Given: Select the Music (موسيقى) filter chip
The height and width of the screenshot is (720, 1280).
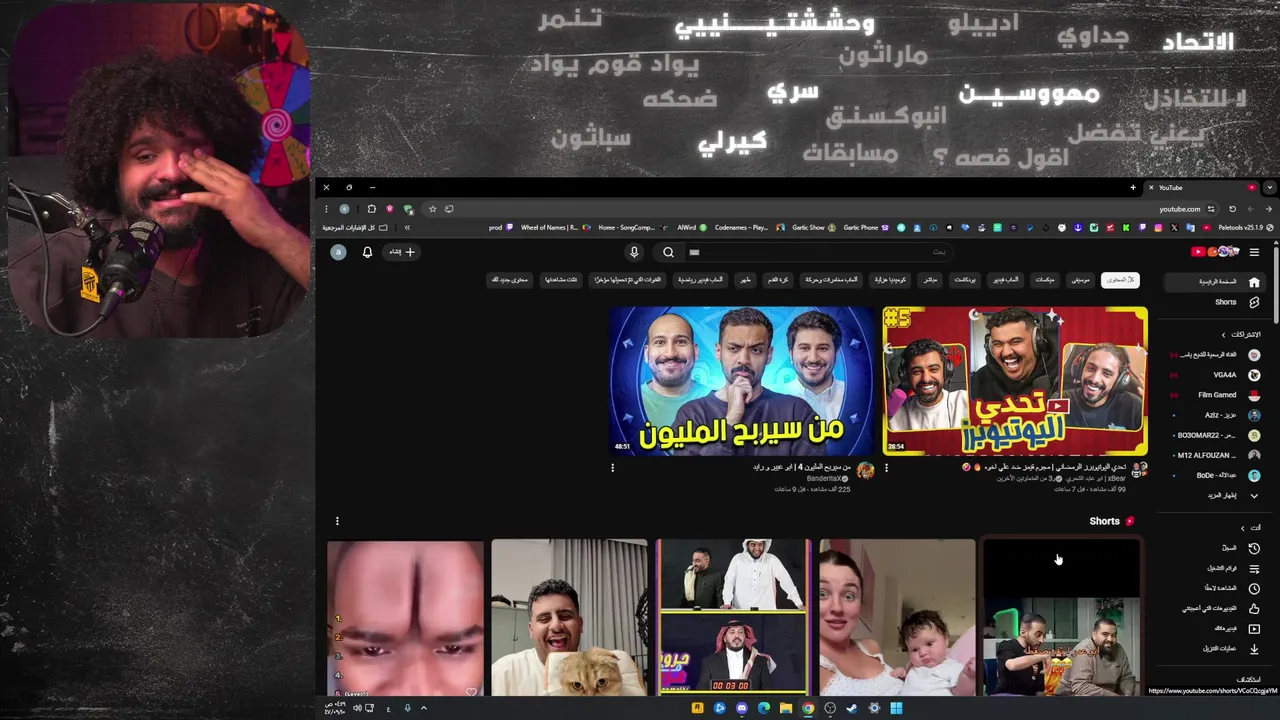Looking at the screenshot, I should click(x=1081, y=280).
